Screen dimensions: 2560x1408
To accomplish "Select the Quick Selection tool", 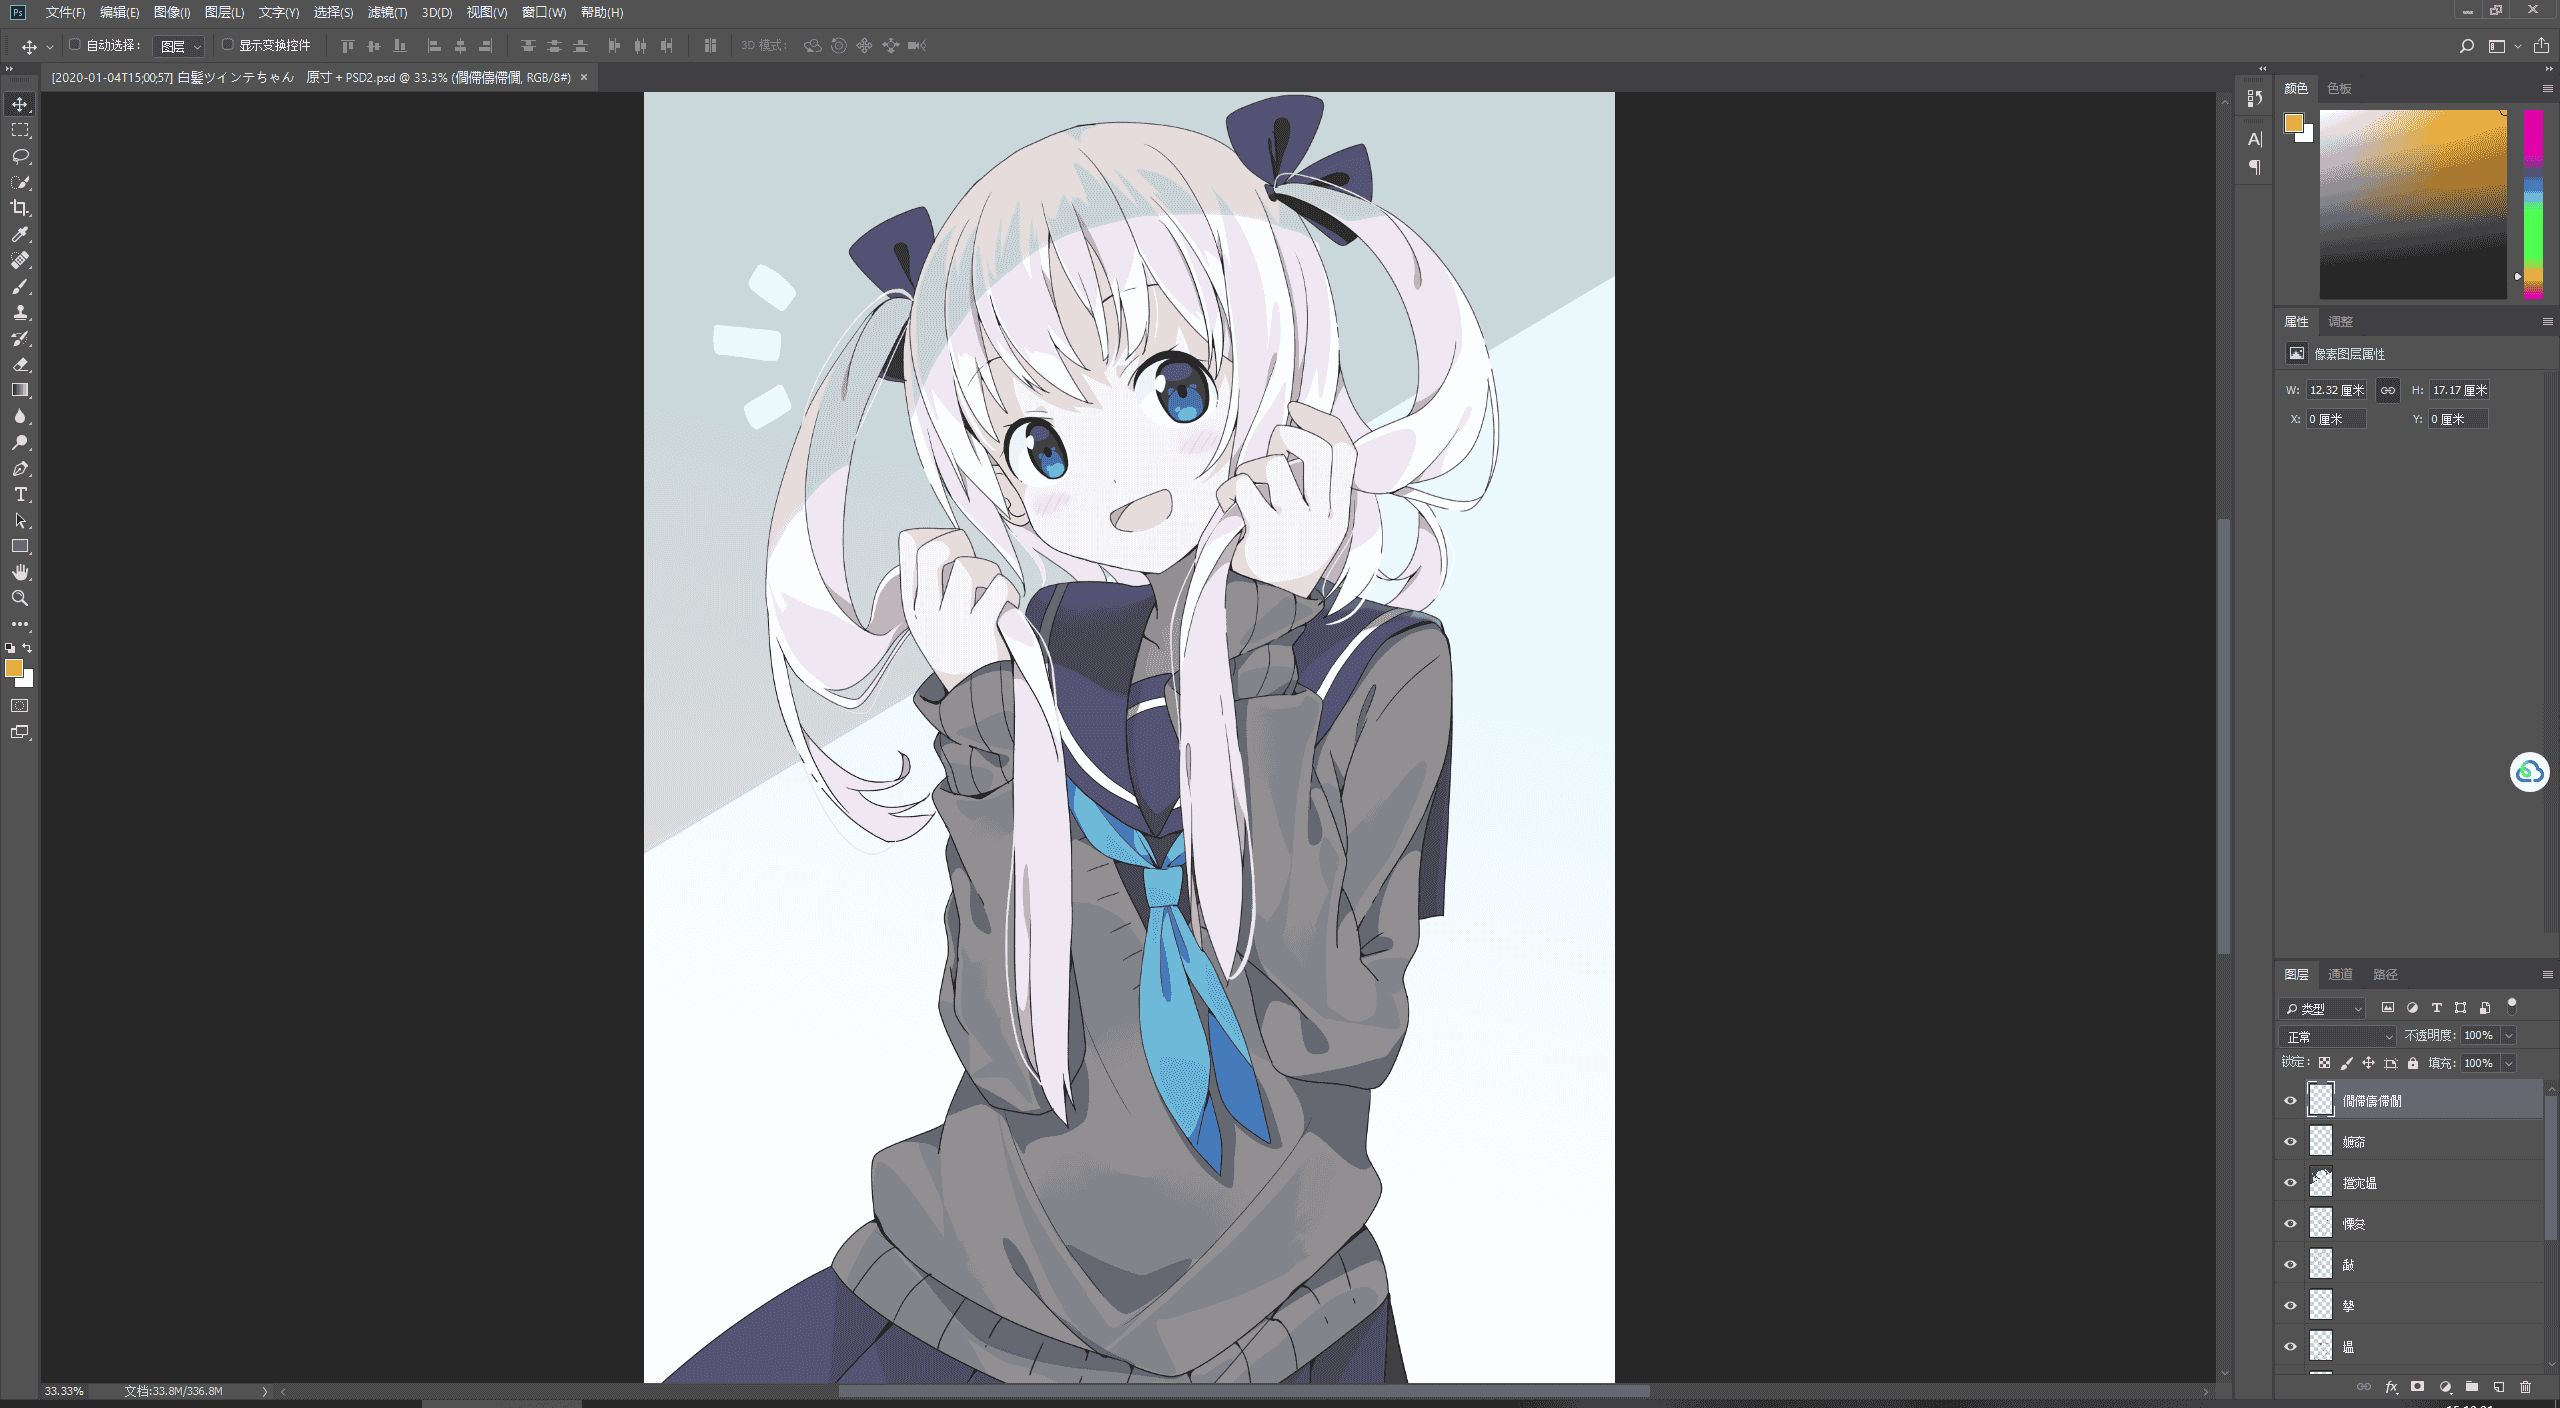I will coord(20,182).
